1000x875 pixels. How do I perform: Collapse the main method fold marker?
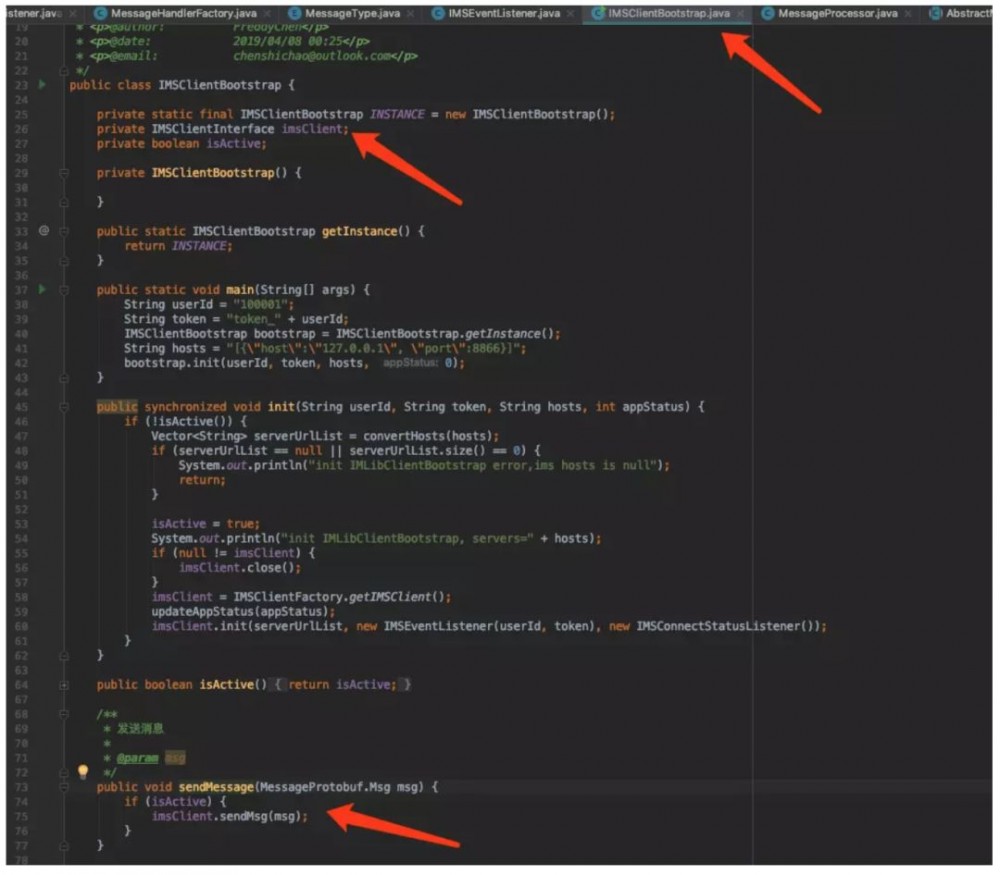point(64,290)
